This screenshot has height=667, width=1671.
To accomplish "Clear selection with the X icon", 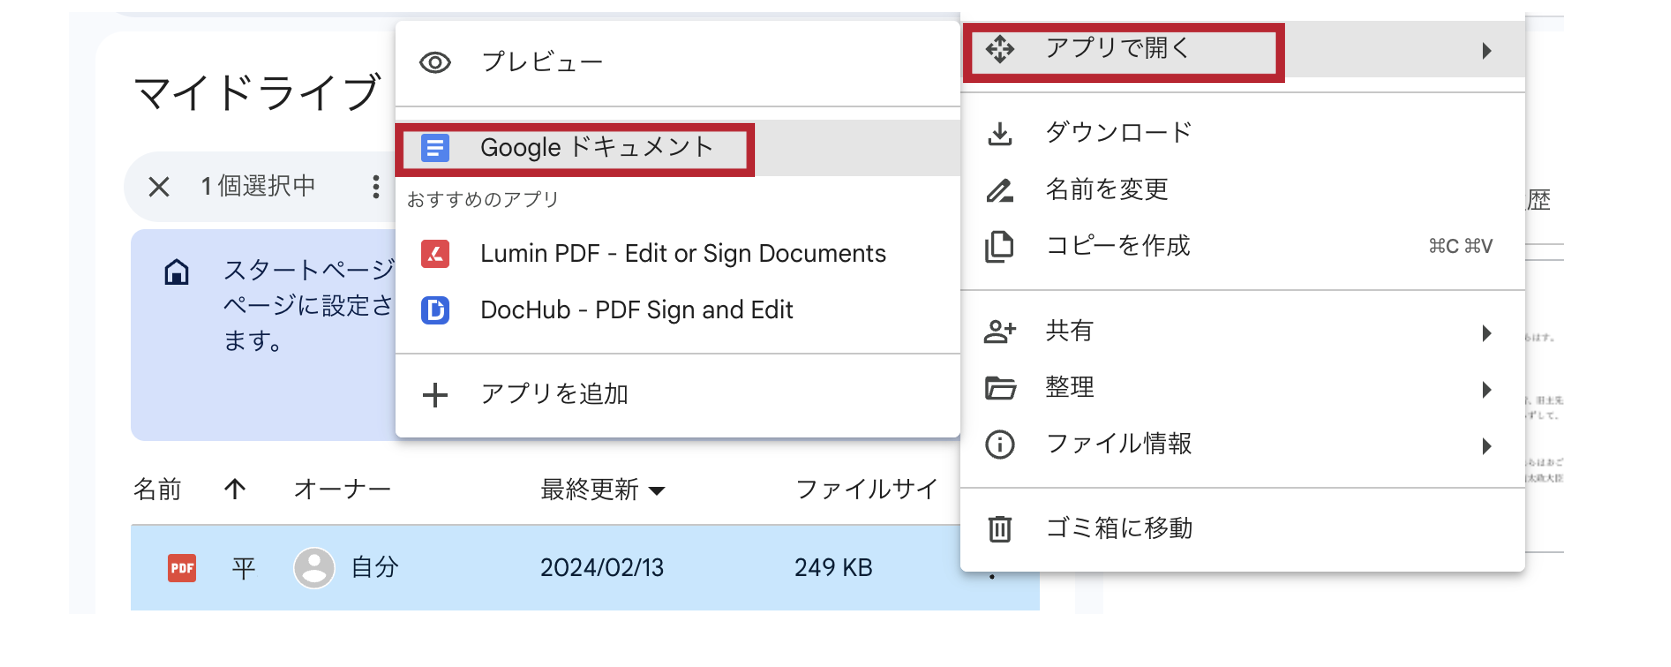I will point(159,187).
